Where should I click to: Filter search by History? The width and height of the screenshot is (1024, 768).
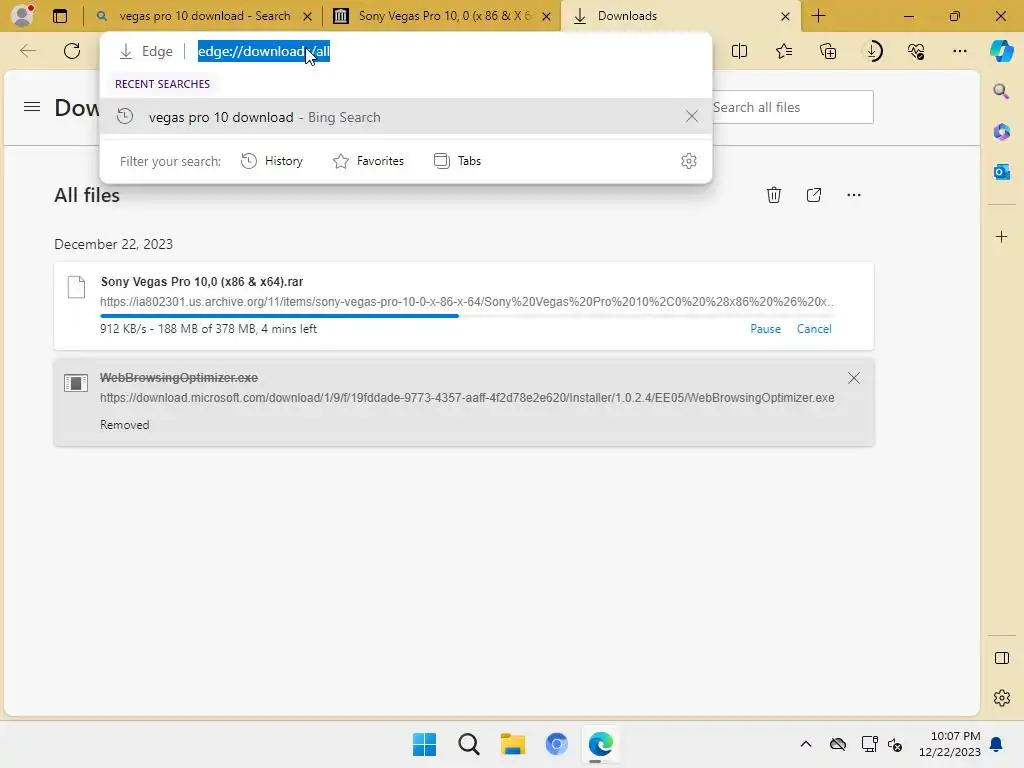(272, 161)
